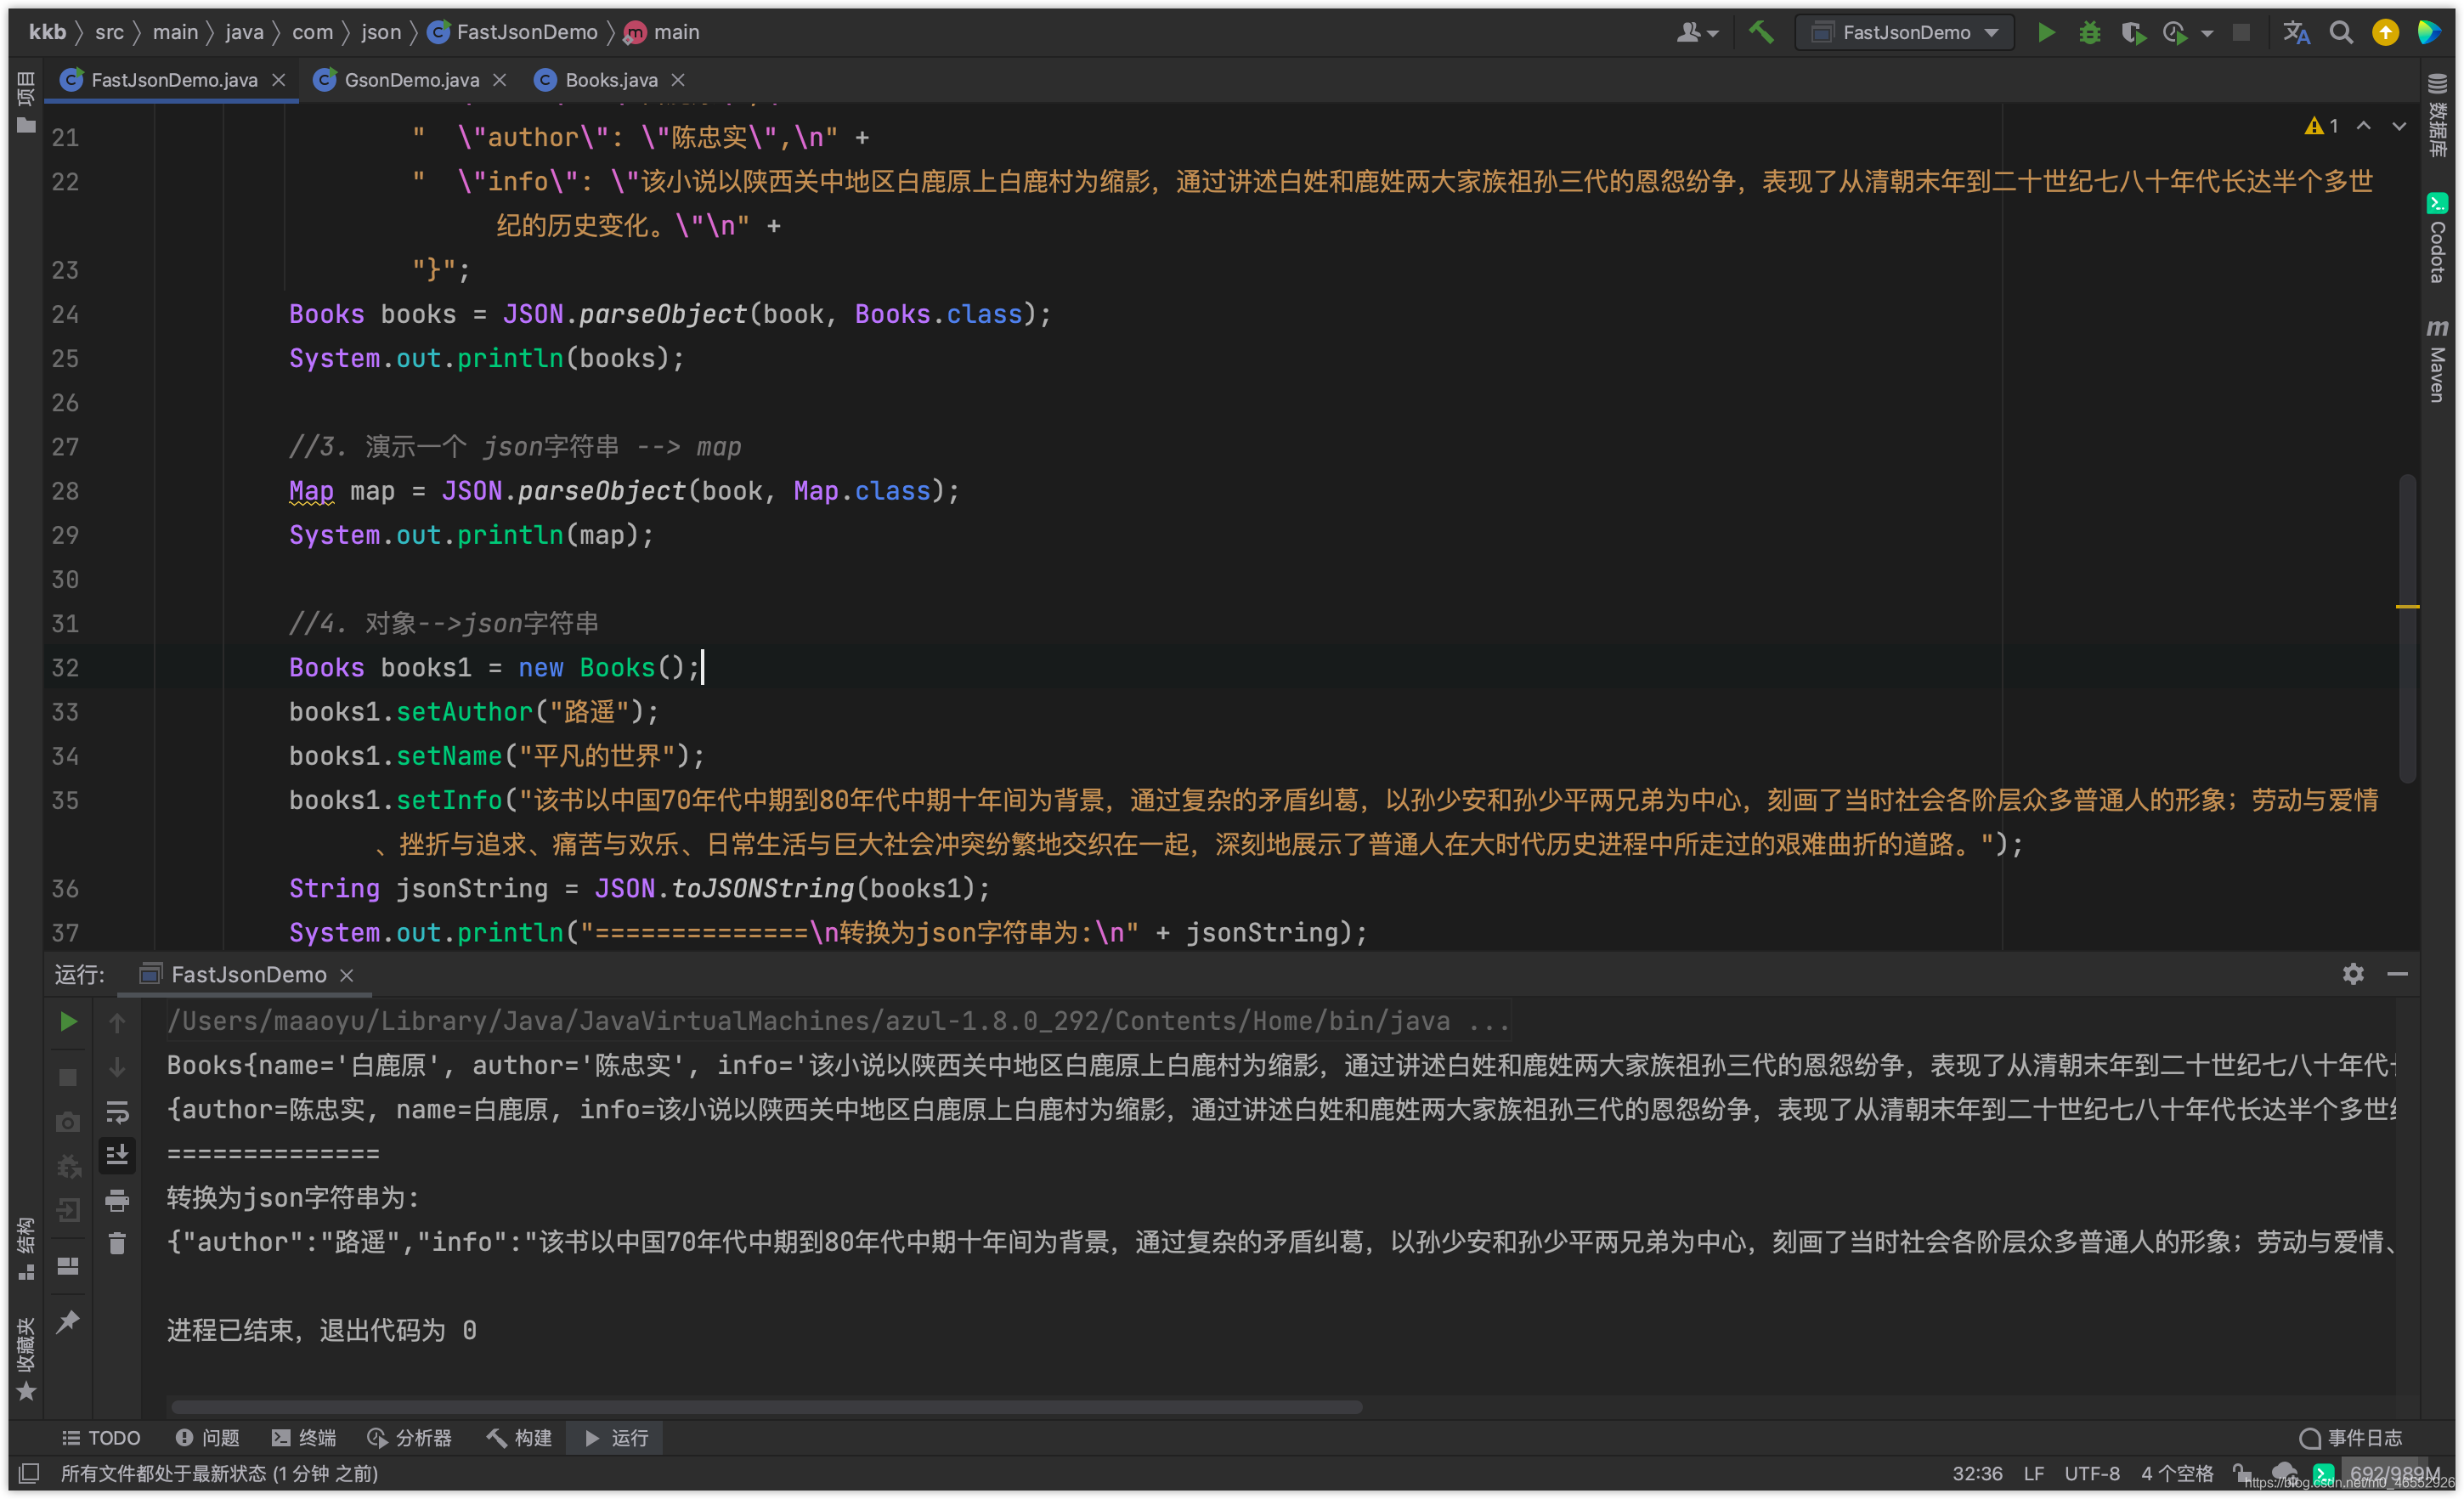Start debugging with the green bug icon
The image size is (2464, 1499).
(2089, 33)
